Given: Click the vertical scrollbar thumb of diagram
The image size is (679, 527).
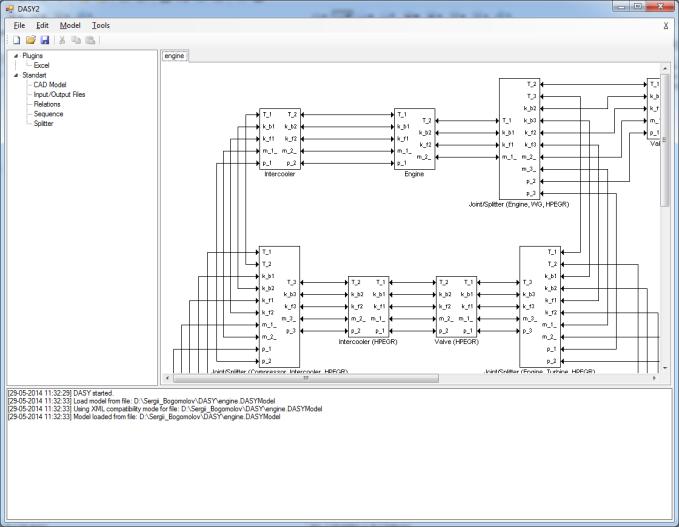Looking at the screenshot, I should [665, 140].
